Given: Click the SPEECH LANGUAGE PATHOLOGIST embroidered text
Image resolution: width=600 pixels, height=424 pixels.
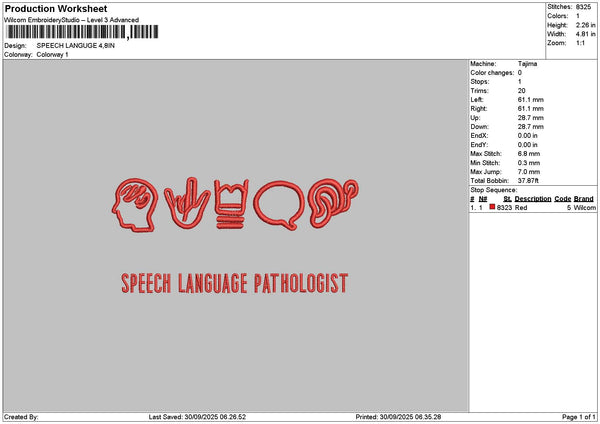Looking at the screenshot, I should coord(235,283).
